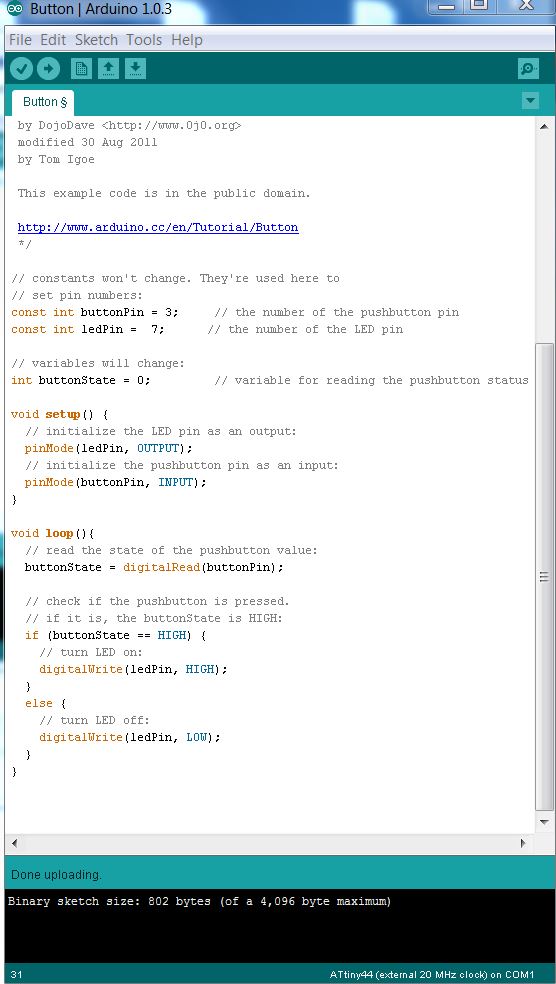Open the Tools menu
The width and height of the screenshot is (556, 984).
[x=144, y=40]
